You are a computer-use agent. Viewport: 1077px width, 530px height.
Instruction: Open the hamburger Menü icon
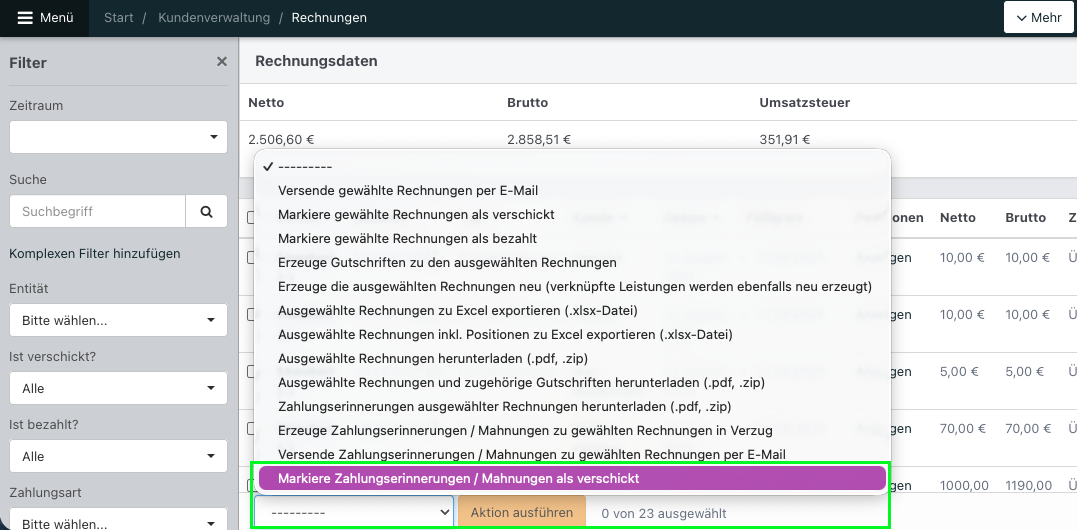[25, 18]
